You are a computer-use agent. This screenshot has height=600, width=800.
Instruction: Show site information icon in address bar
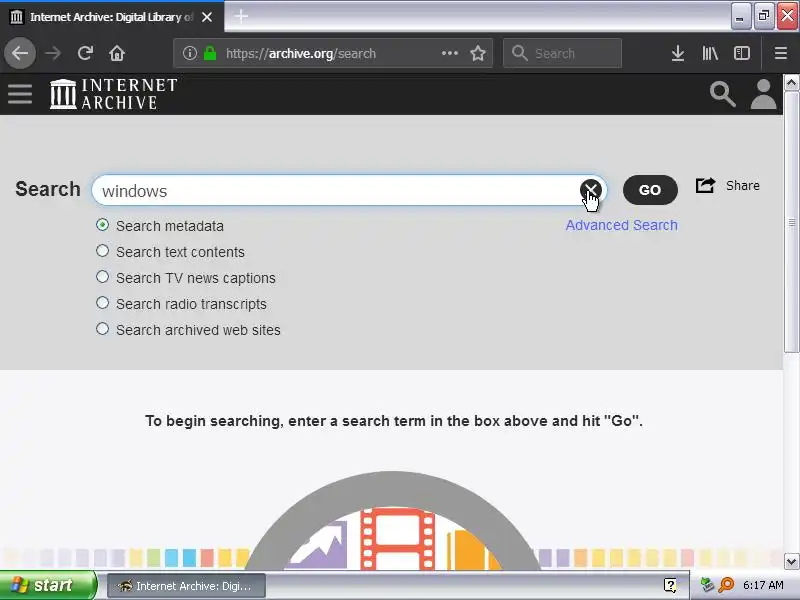(x=189, y=53)
